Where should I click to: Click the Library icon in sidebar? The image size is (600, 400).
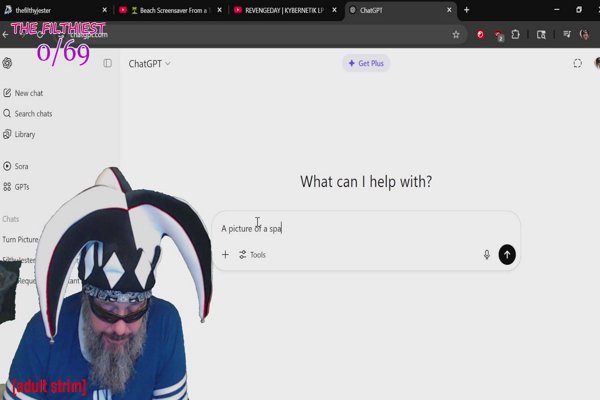(x=7, y=134)
